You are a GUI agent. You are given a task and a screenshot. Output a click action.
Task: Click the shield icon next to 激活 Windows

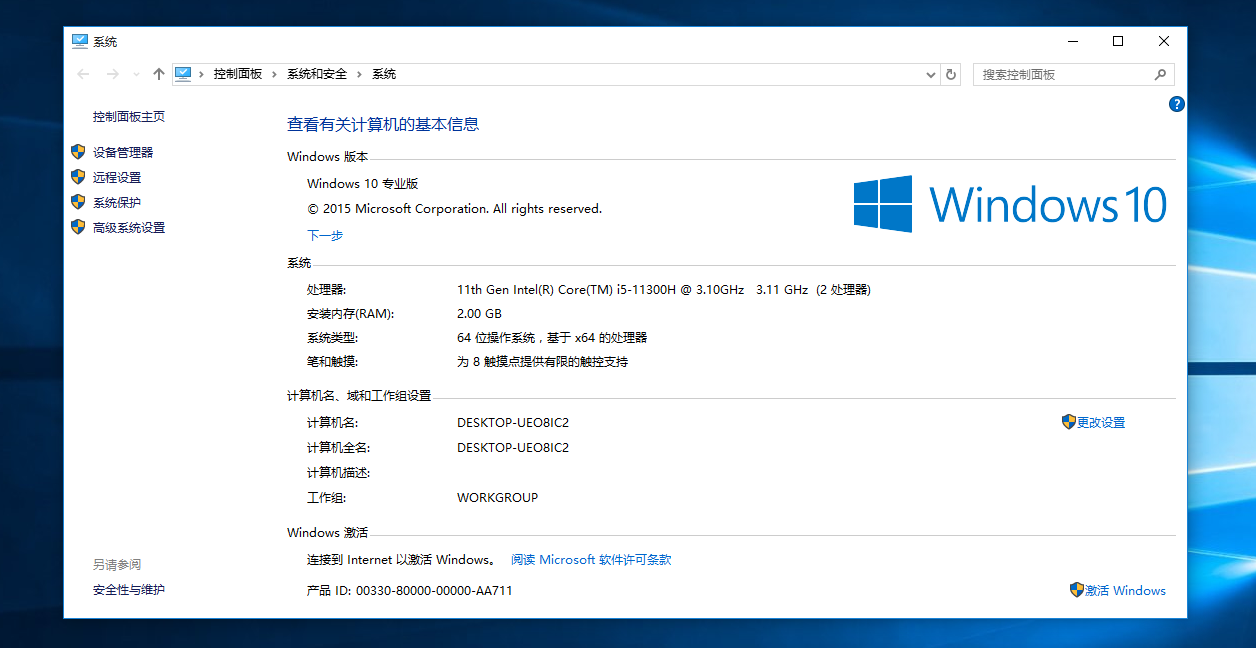click(1077, 590)
